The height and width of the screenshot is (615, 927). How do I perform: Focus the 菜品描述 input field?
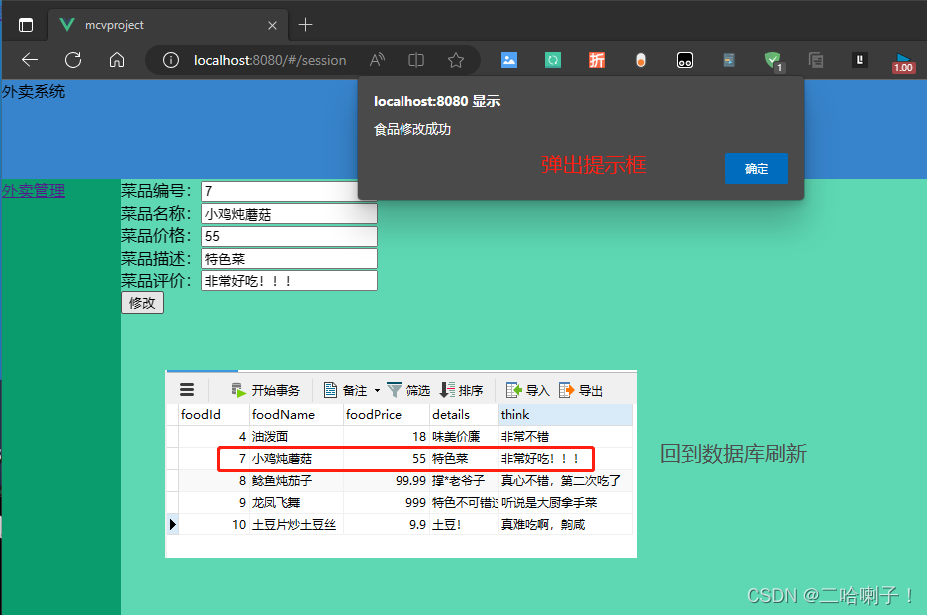pos(289,258)
